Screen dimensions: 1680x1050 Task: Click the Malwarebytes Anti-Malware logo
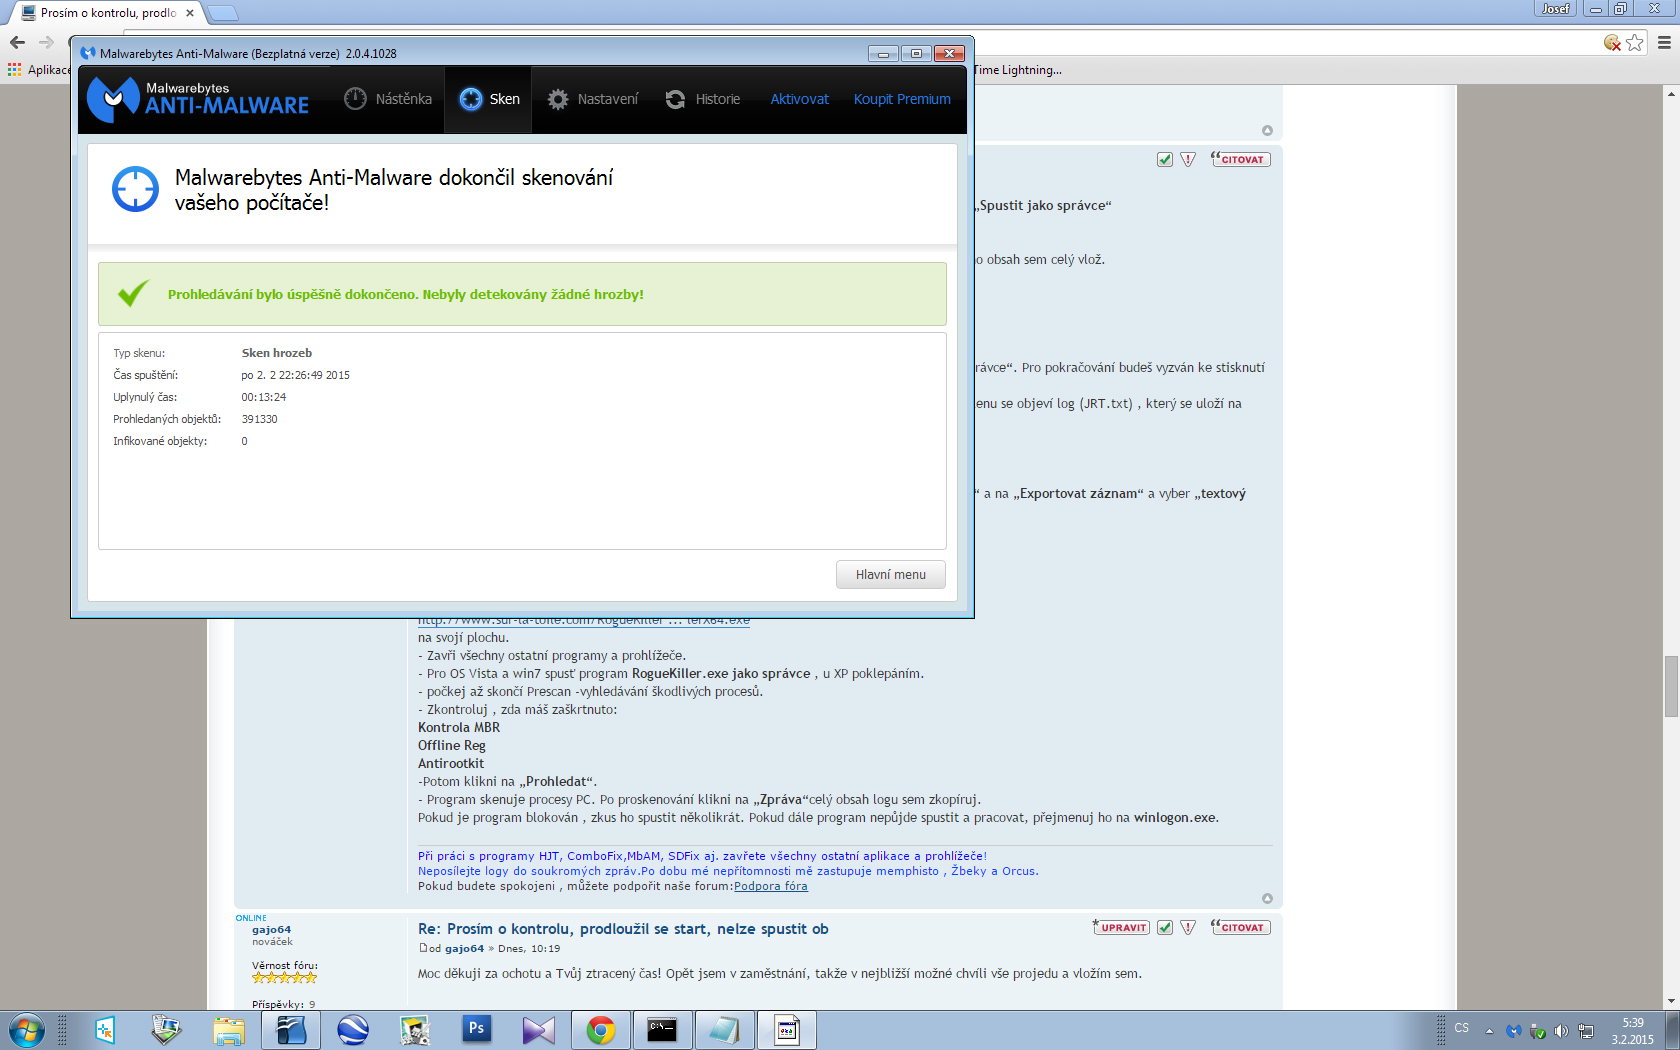[198, 99]
